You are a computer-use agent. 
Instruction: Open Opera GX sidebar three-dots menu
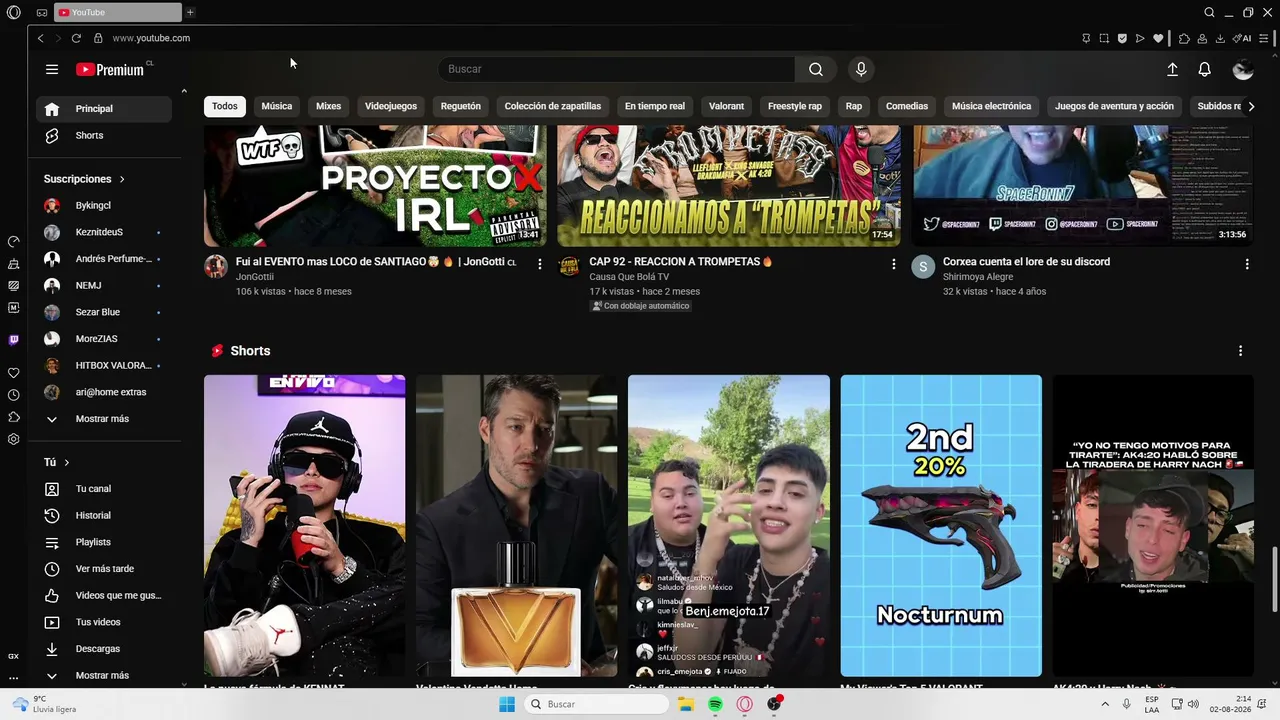(x=14, y=678)
